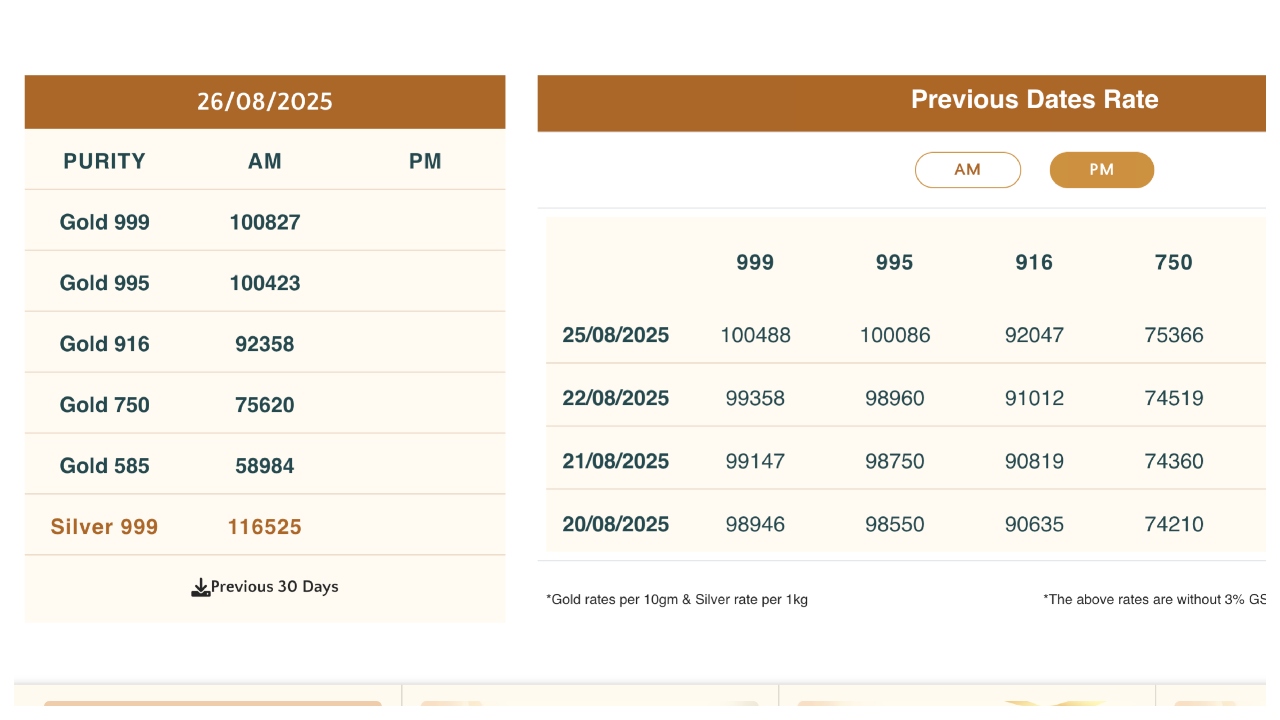Select the Gold 999 purity row

(x=105, y=222)
